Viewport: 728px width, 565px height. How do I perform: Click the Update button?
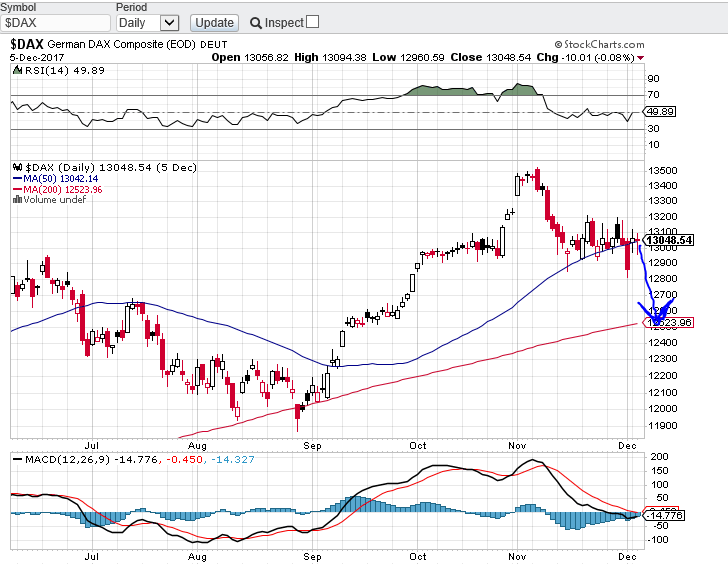pos(214,23)
